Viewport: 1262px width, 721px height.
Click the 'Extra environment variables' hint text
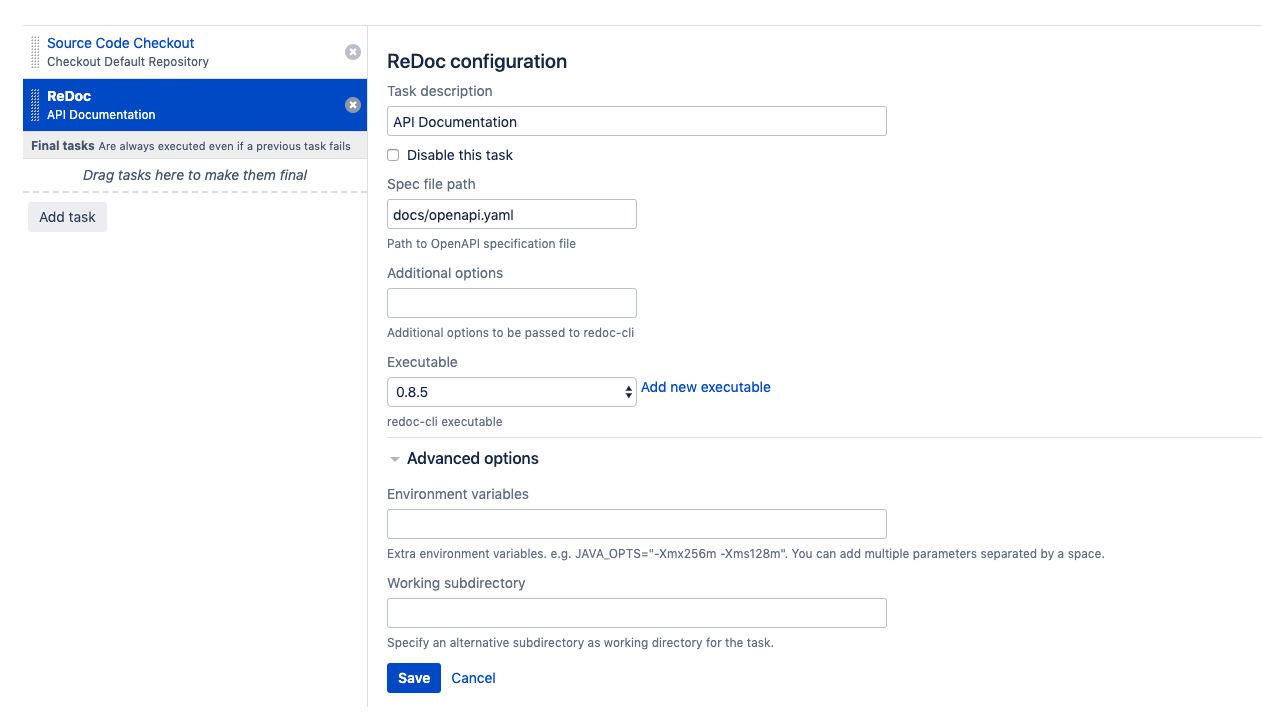(746, 554)
